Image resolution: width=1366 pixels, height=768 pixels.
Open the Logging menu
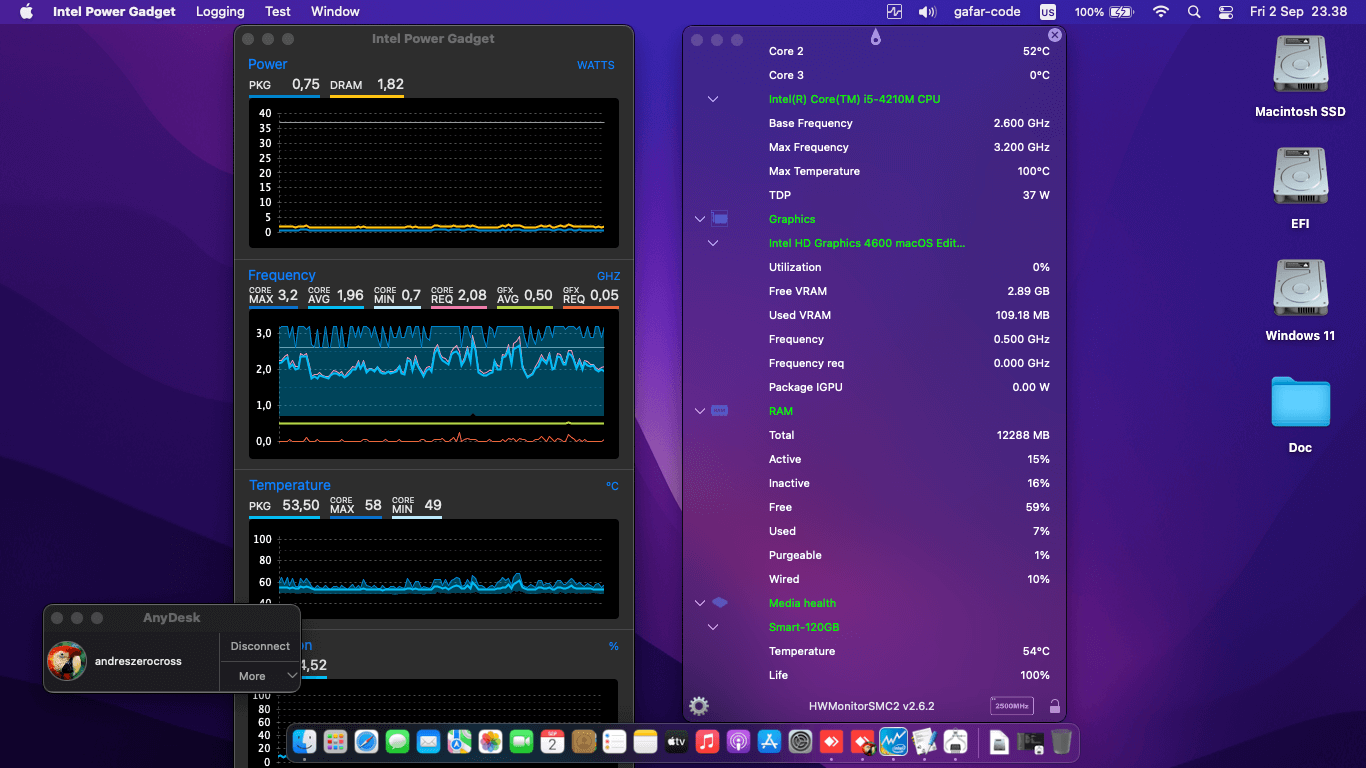(x=220, y=11)
